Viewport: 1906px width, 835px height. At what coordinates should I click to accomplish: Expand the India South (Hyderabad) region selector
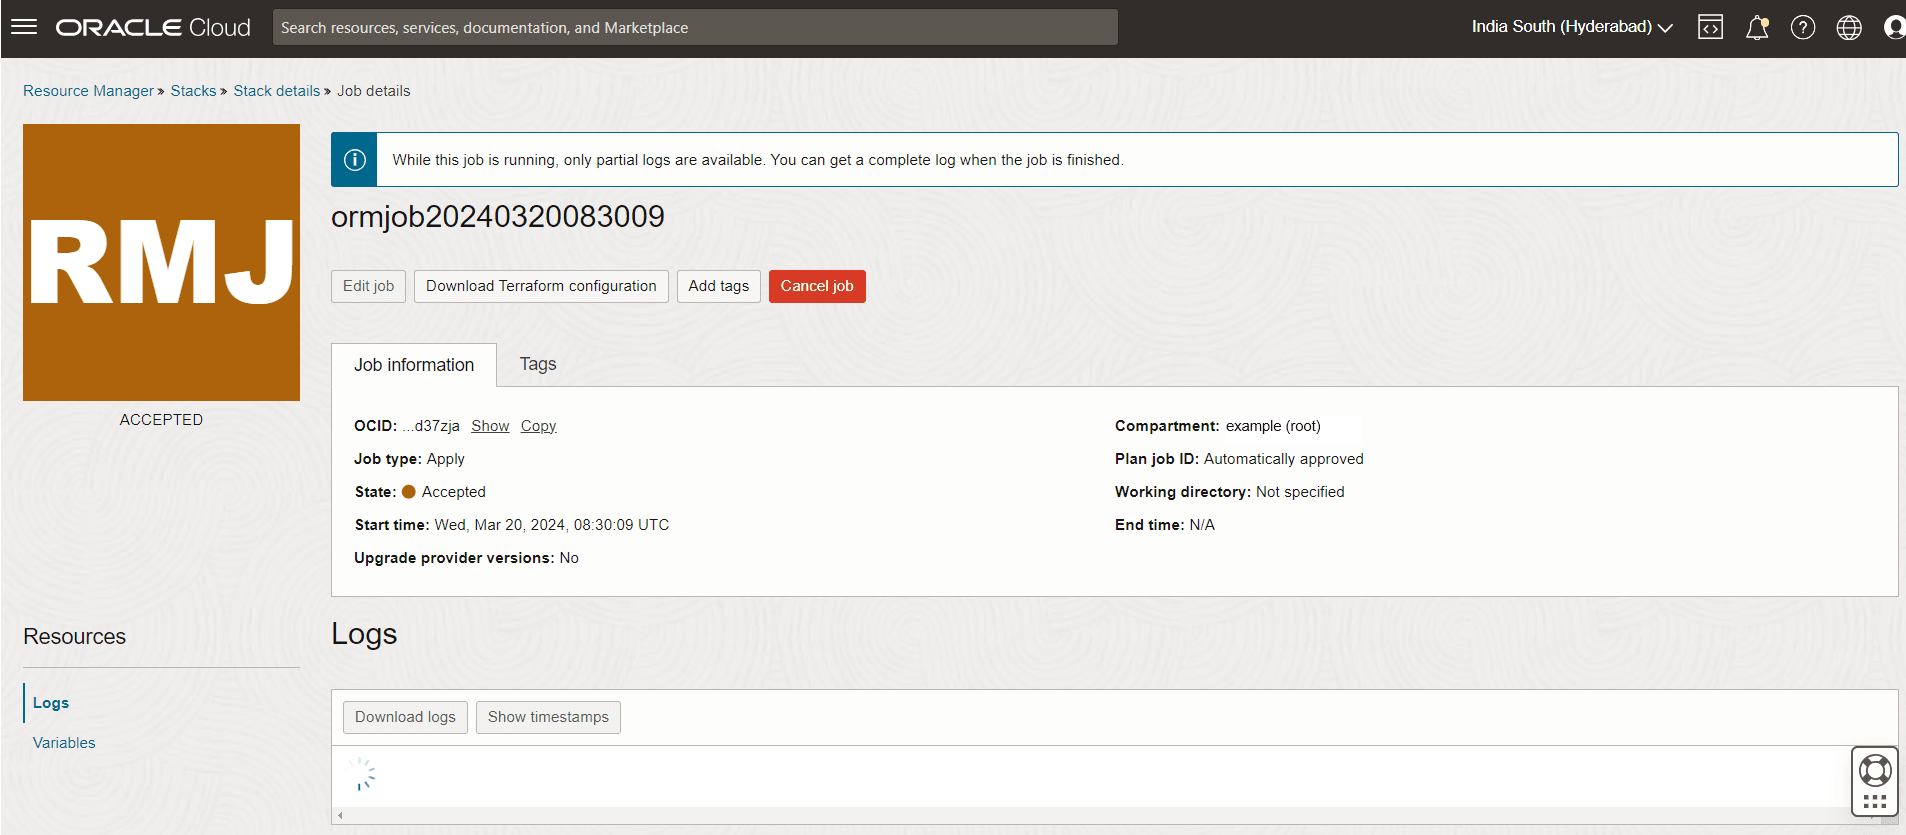click(x=1571, y=27)
